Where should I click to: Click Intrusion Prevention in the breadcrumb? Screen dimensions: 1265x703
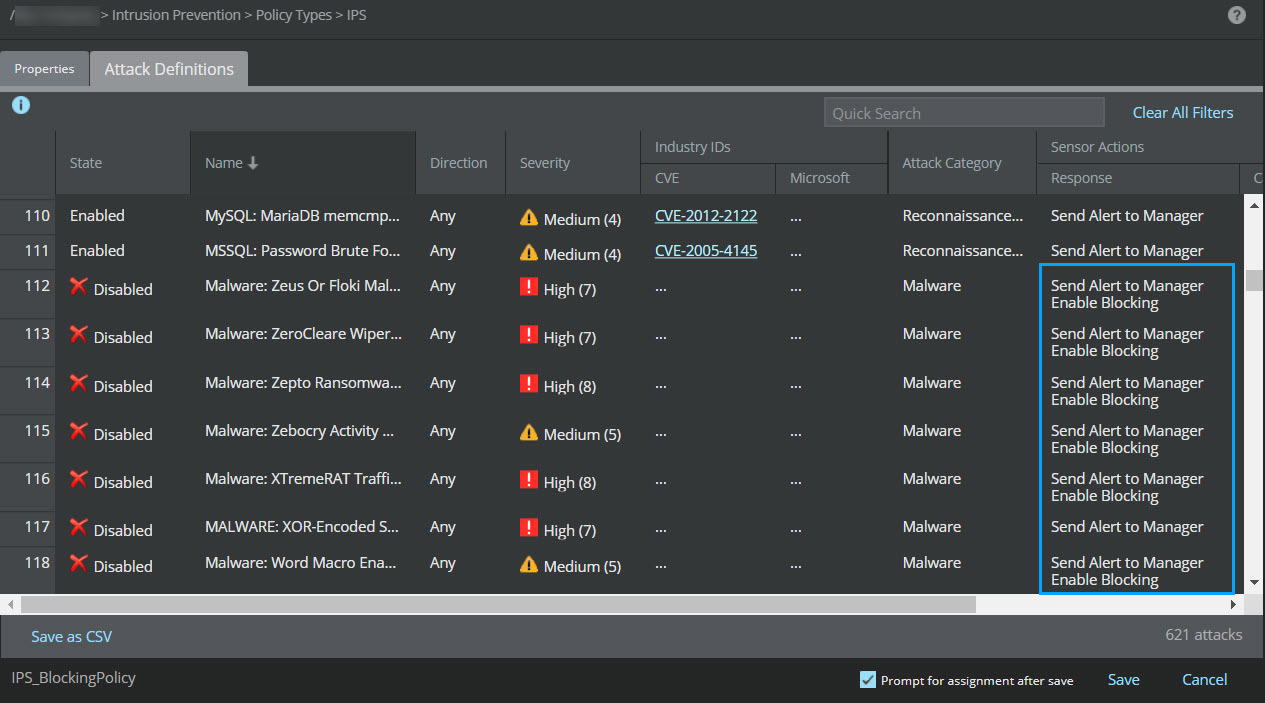click(176, 16)
